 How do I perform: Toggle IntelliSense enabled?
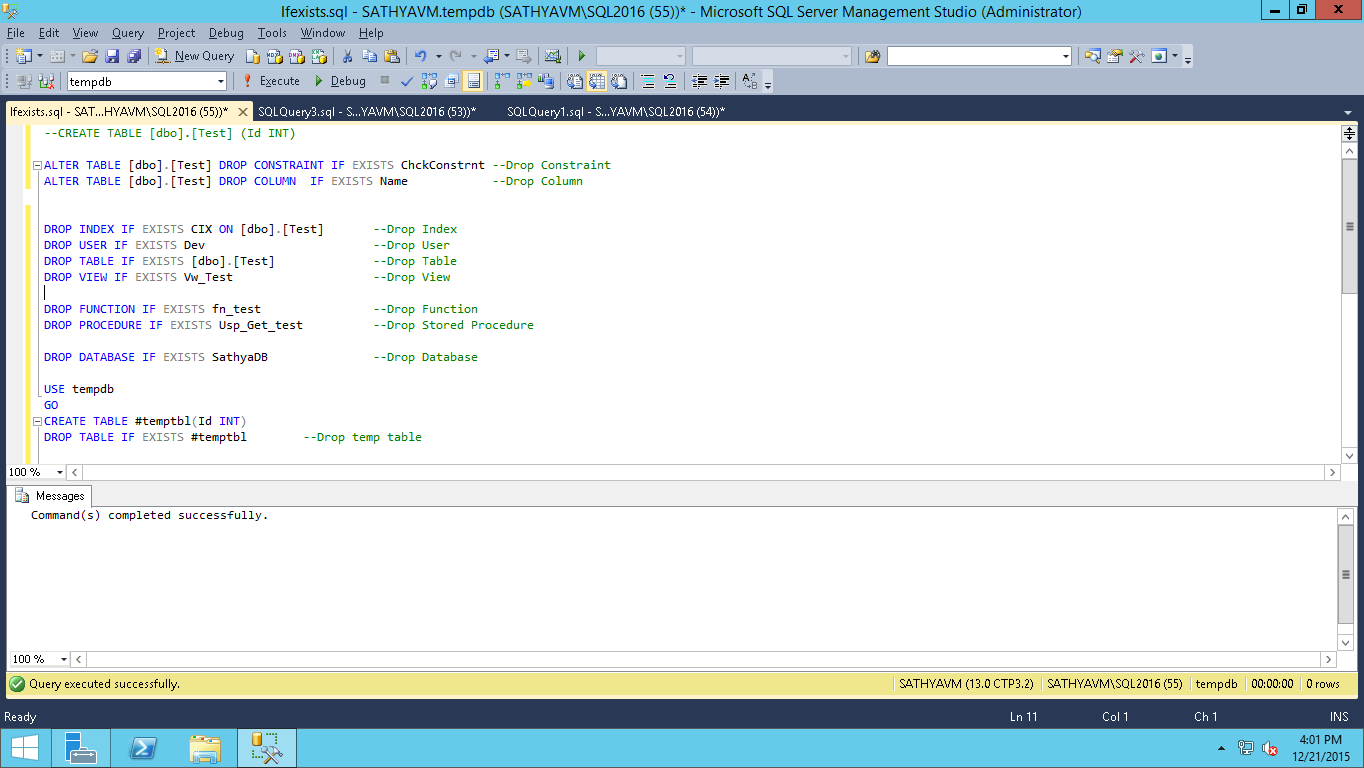coord(474,79)
